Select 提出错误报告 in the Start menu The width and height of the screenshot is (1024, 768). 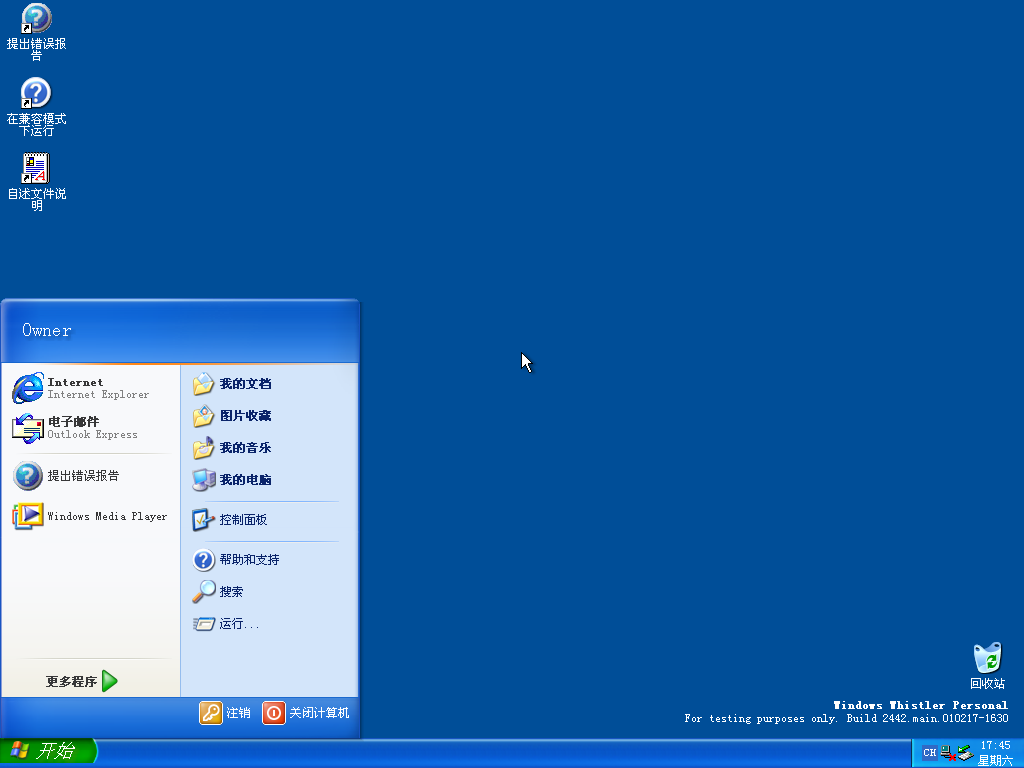point(90,475)
